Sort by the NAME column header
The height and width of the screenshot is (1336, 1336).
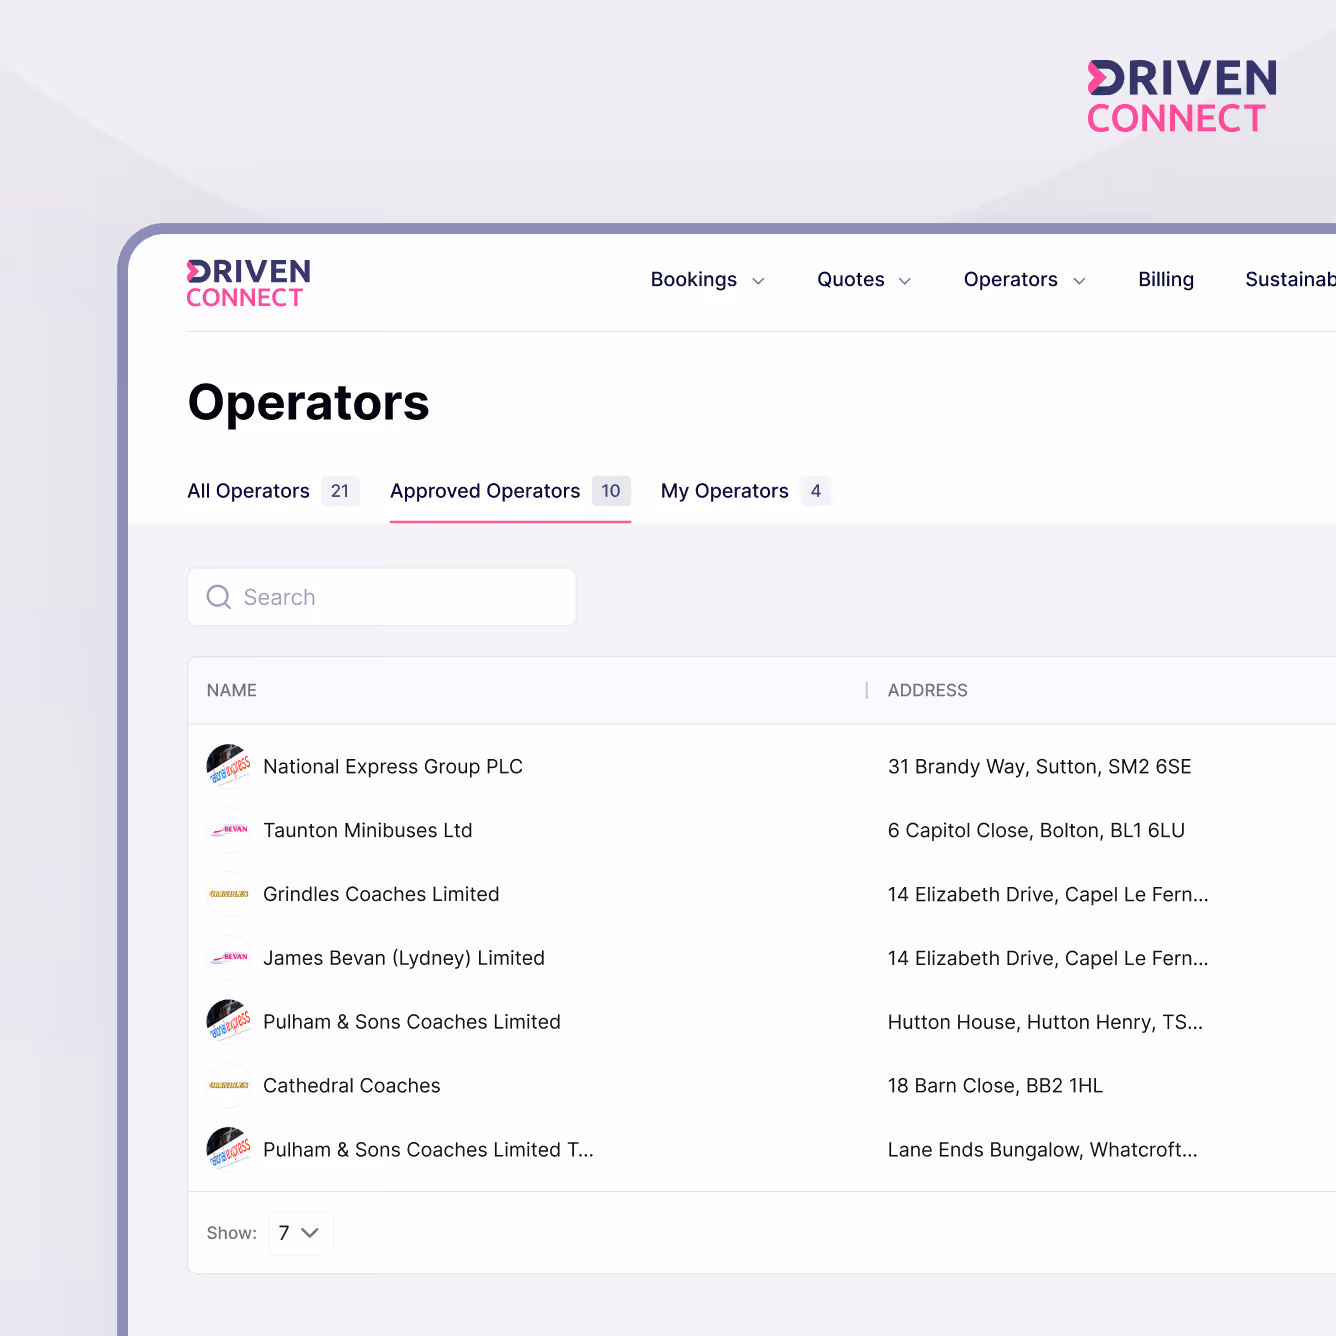pos(232,690)
